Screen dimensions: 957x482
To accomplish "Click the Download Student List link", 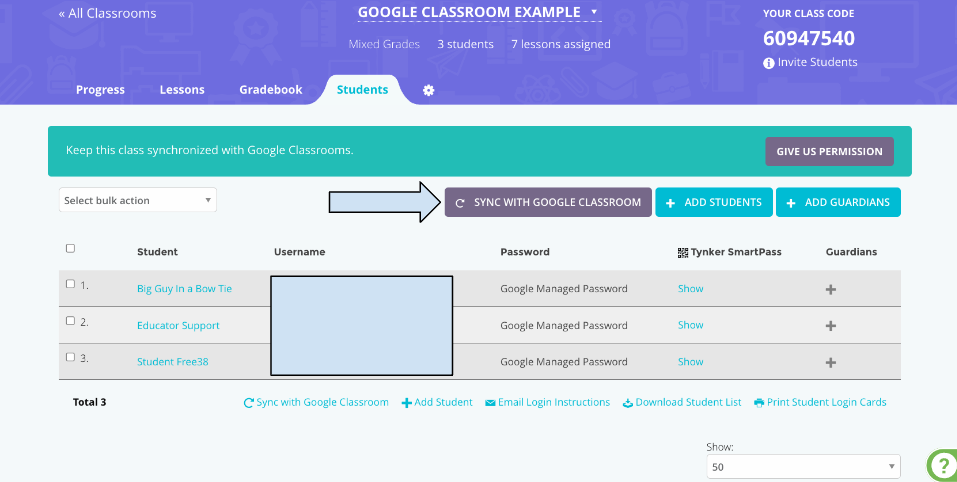I will tap(688, 403).
